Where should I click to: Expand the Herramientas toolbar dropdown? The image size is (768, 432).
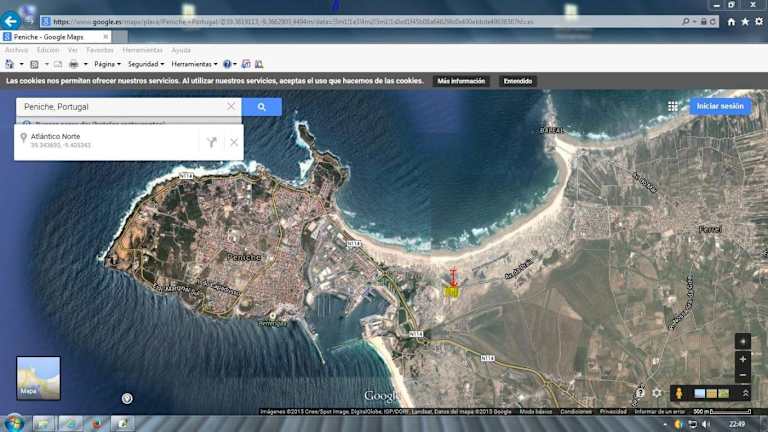(194, 64)
